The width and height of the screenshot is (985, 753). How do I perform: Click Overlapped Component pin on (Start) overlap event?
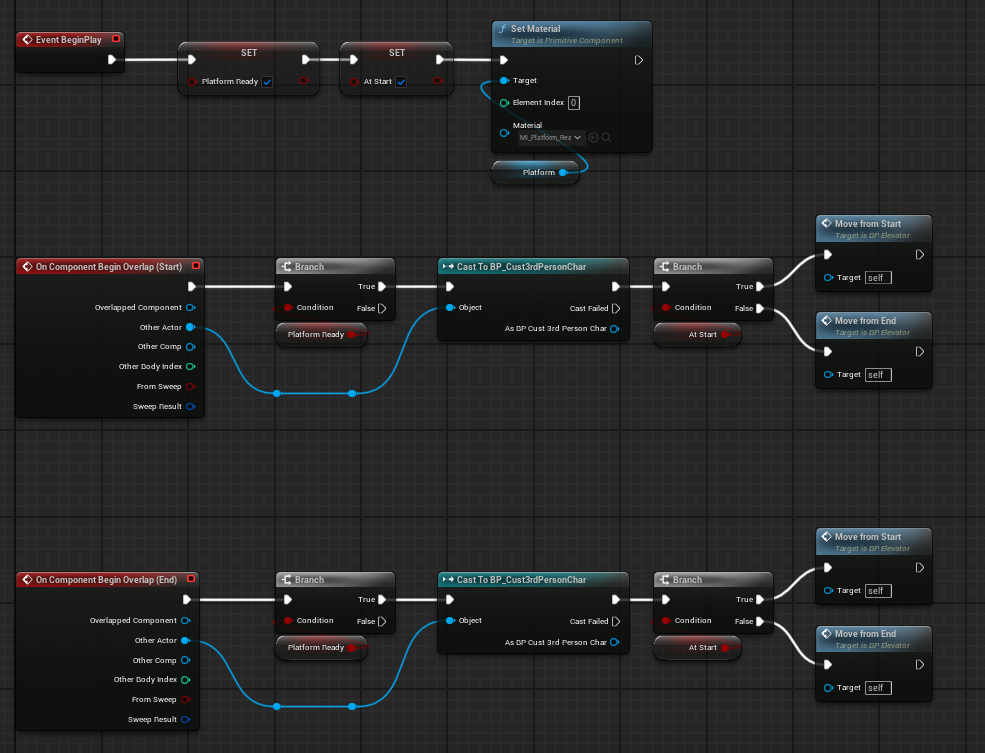point(190,308)
